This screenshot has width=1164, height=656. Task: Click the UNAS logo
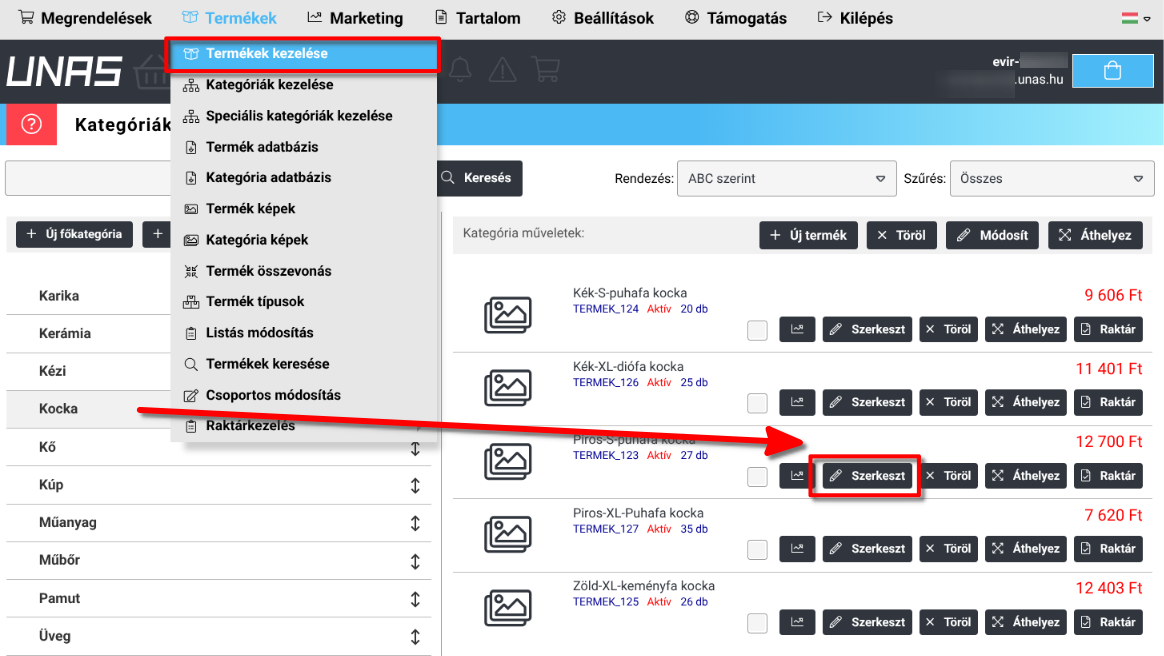[x=65, y=72]
